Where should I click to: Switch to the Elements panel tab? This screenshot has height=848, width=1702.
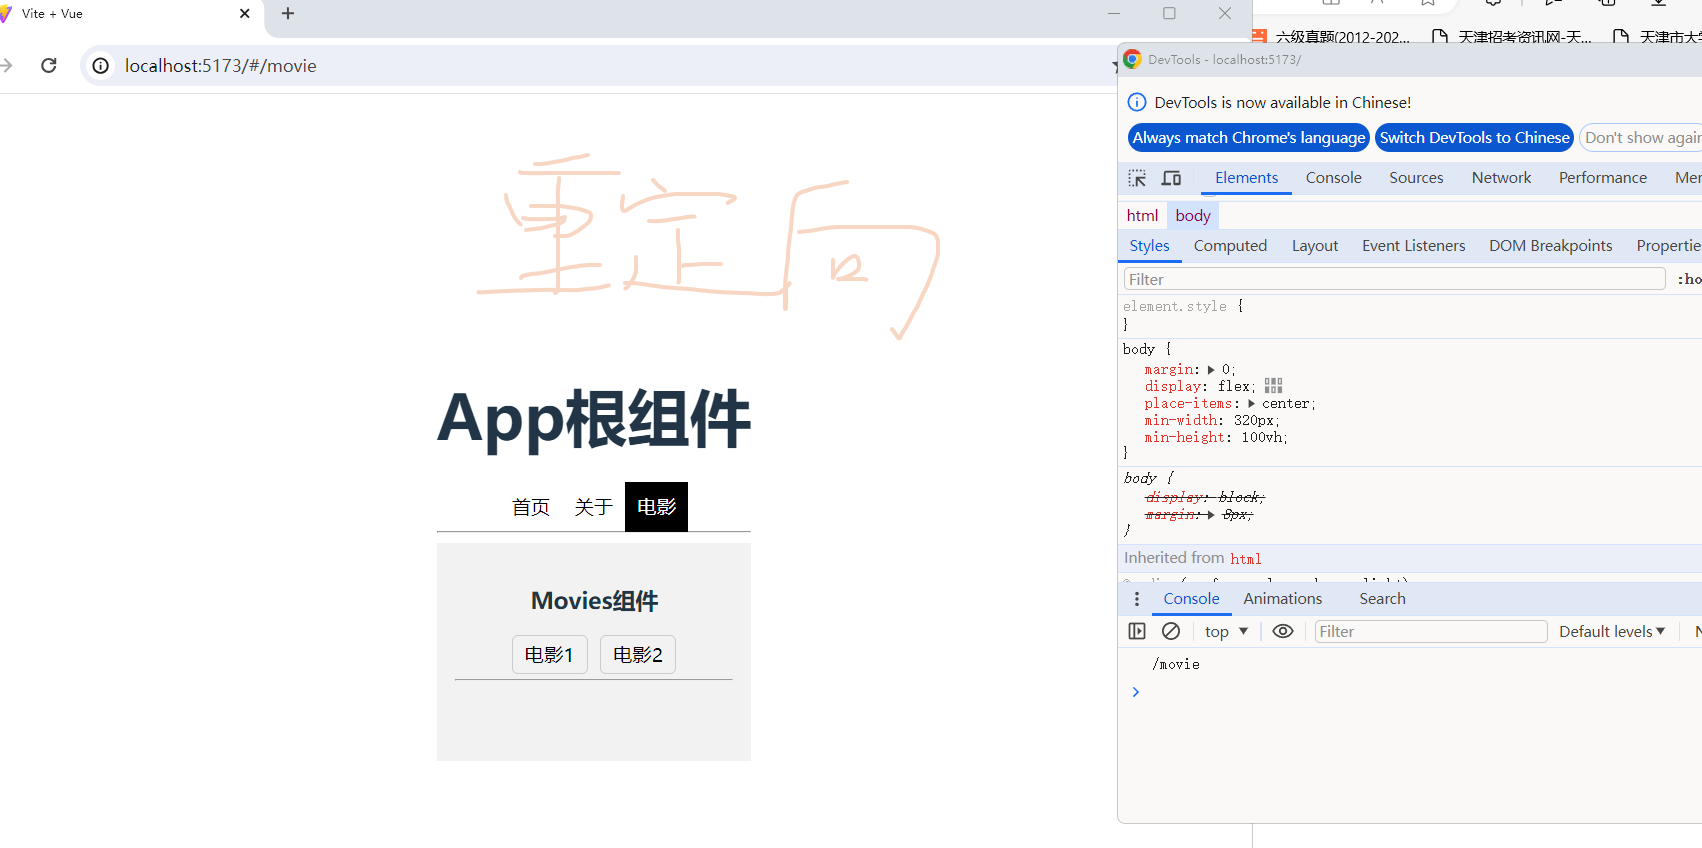click(x=1246, y=178)
